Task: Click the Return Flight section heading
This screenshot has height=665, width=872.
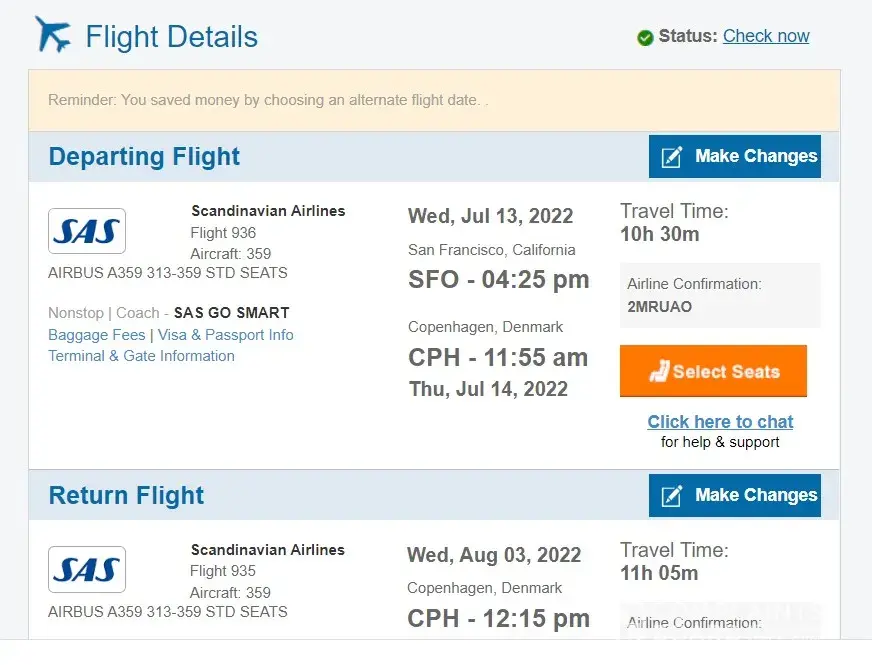Action: [x=126, y=496]
